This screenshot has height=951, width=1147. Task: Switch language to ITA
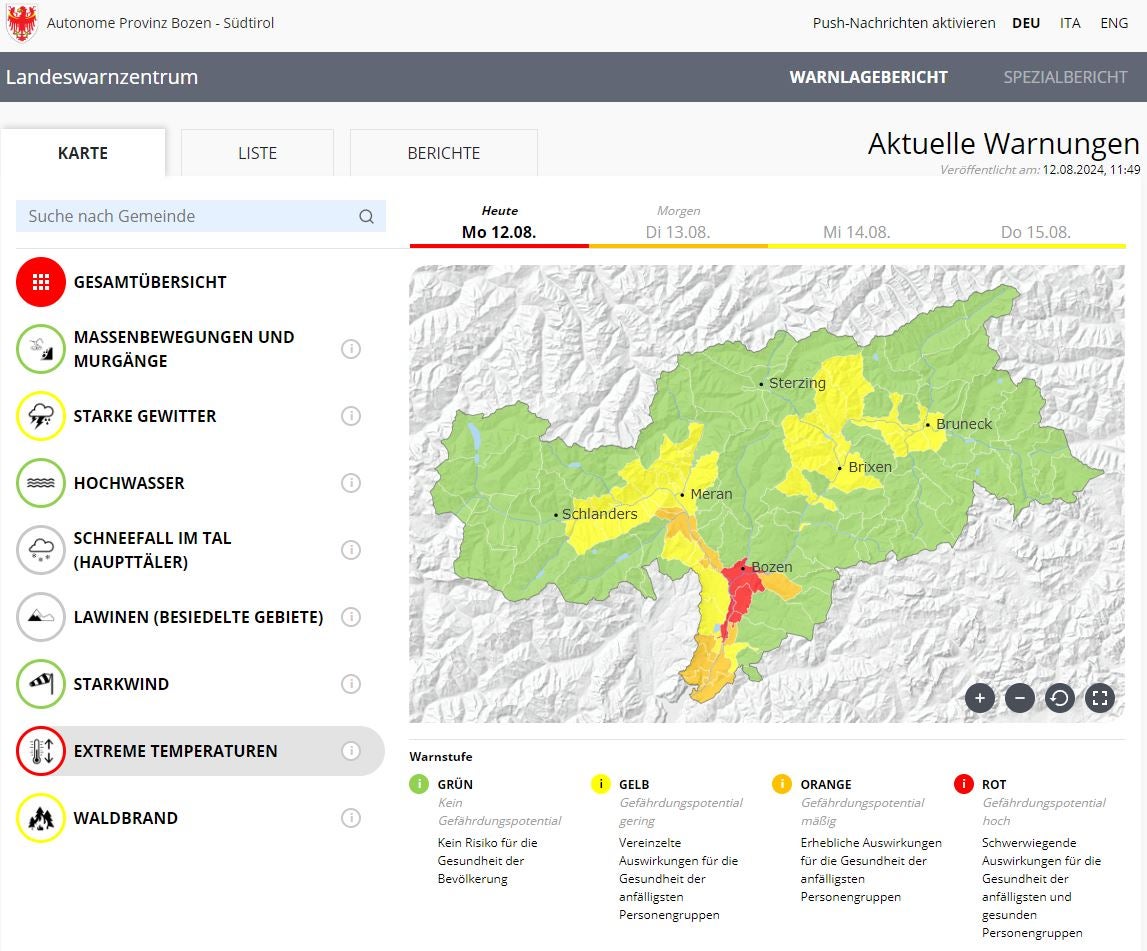1070,23
